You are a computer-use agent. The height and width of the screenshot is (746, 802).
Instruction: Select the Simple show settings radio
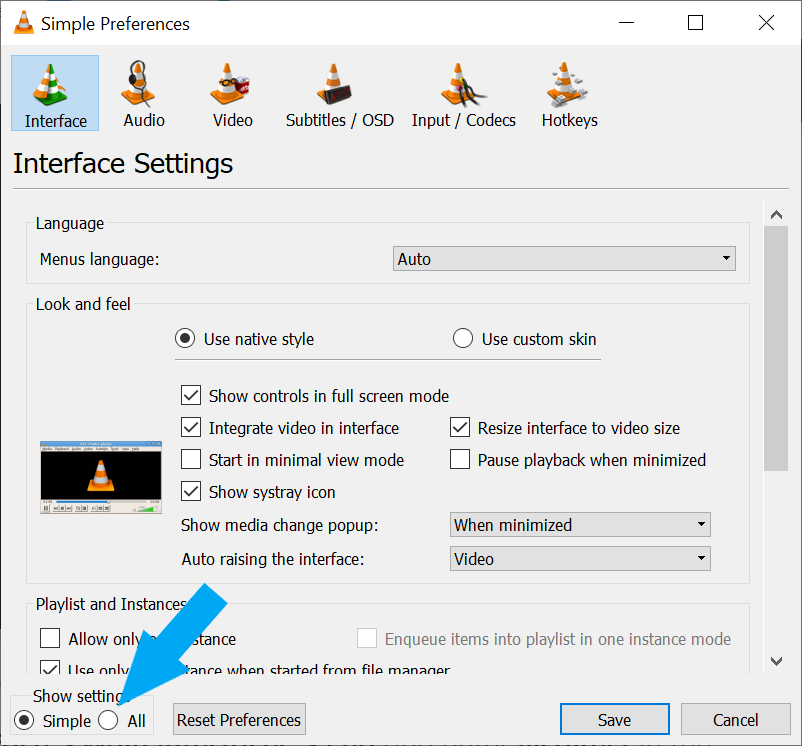(24, 720)
